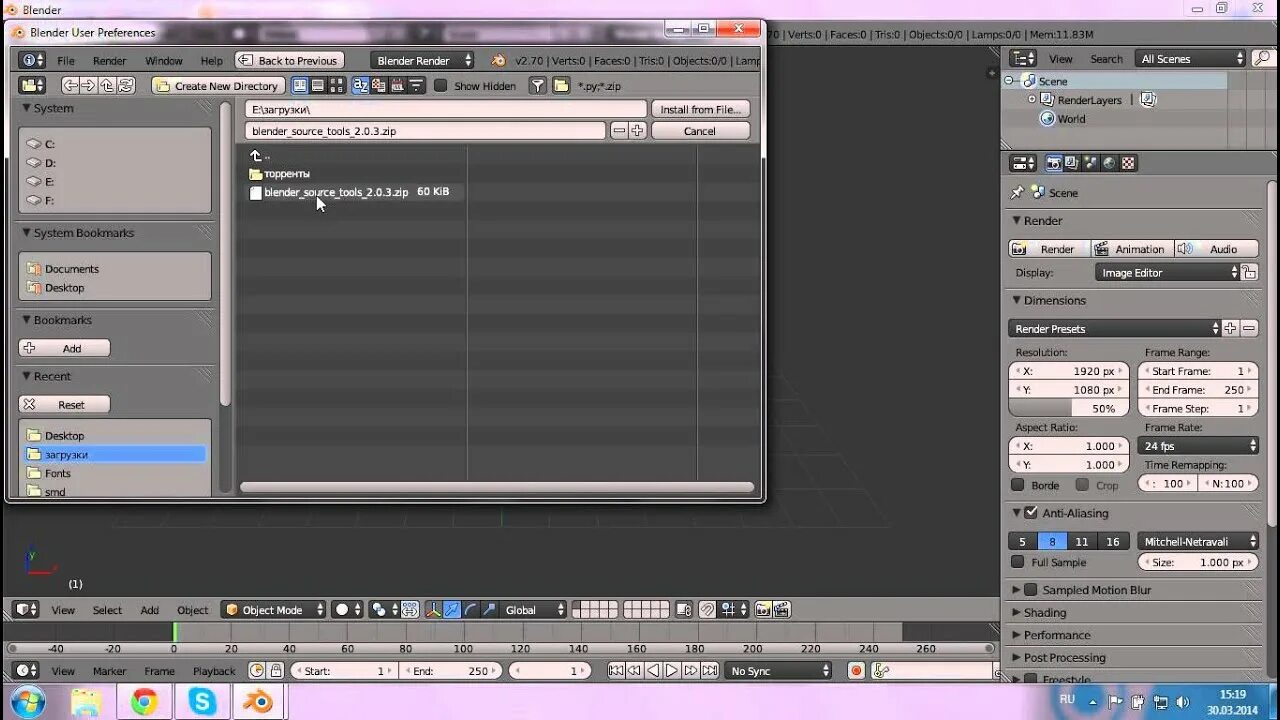Click Install from File button
1280x720 pixels.
[700, 109]
